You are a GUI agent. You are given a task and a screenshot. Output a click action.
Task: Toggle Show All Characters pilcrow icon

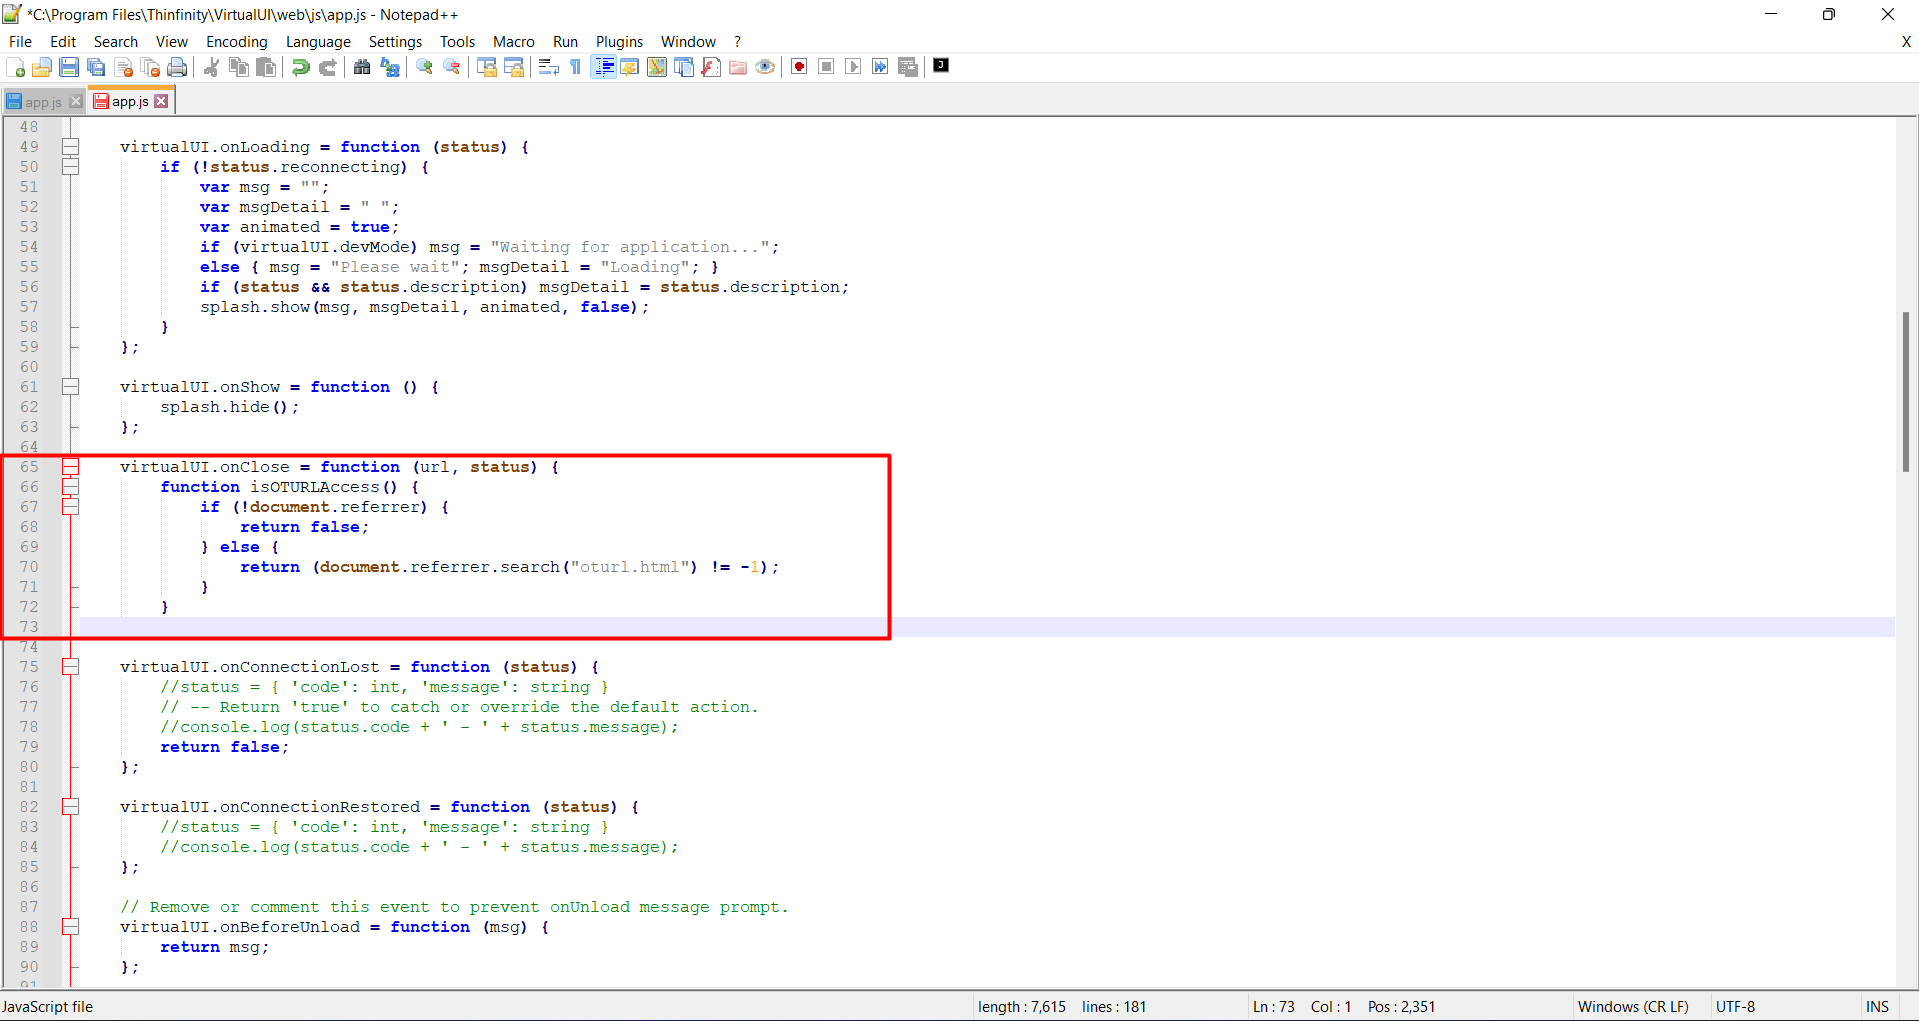tap(576, 67)
